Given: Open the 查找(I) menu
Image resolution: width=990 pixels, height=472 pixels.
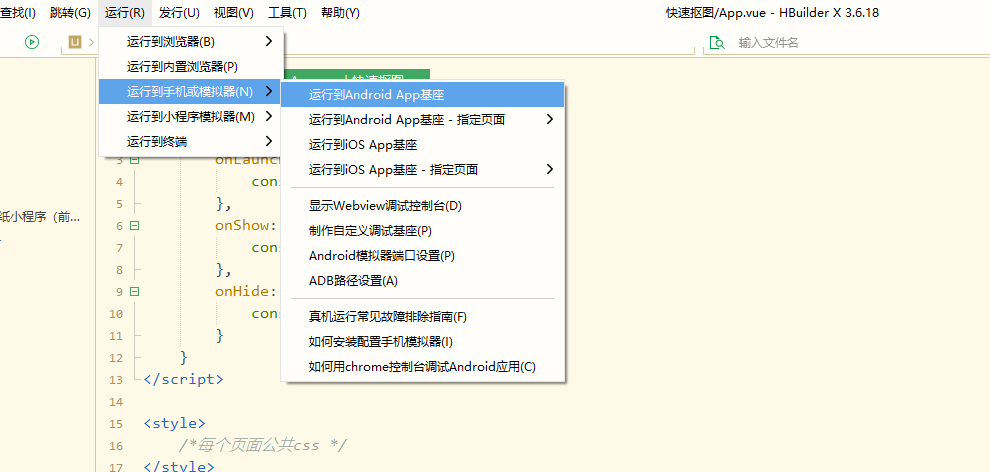Looking at the screenshot, I should [x=18, y=13].
